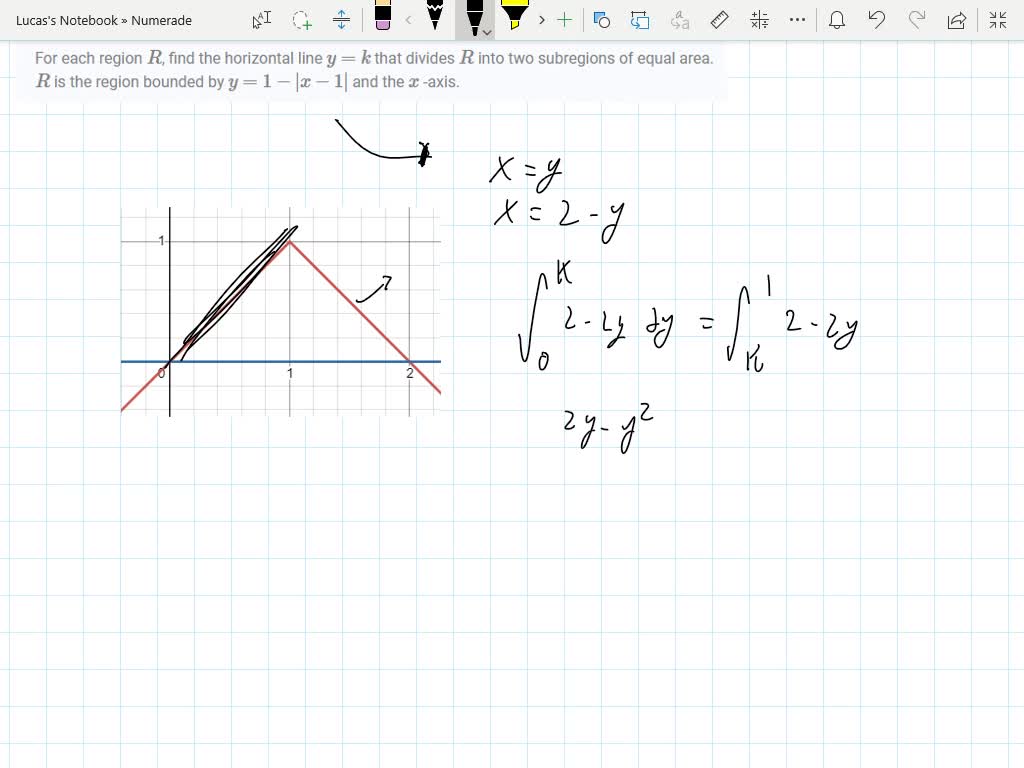This screenshot has width=1024, height=768.
Task: Open the Ruler tool
Action: 719,20
